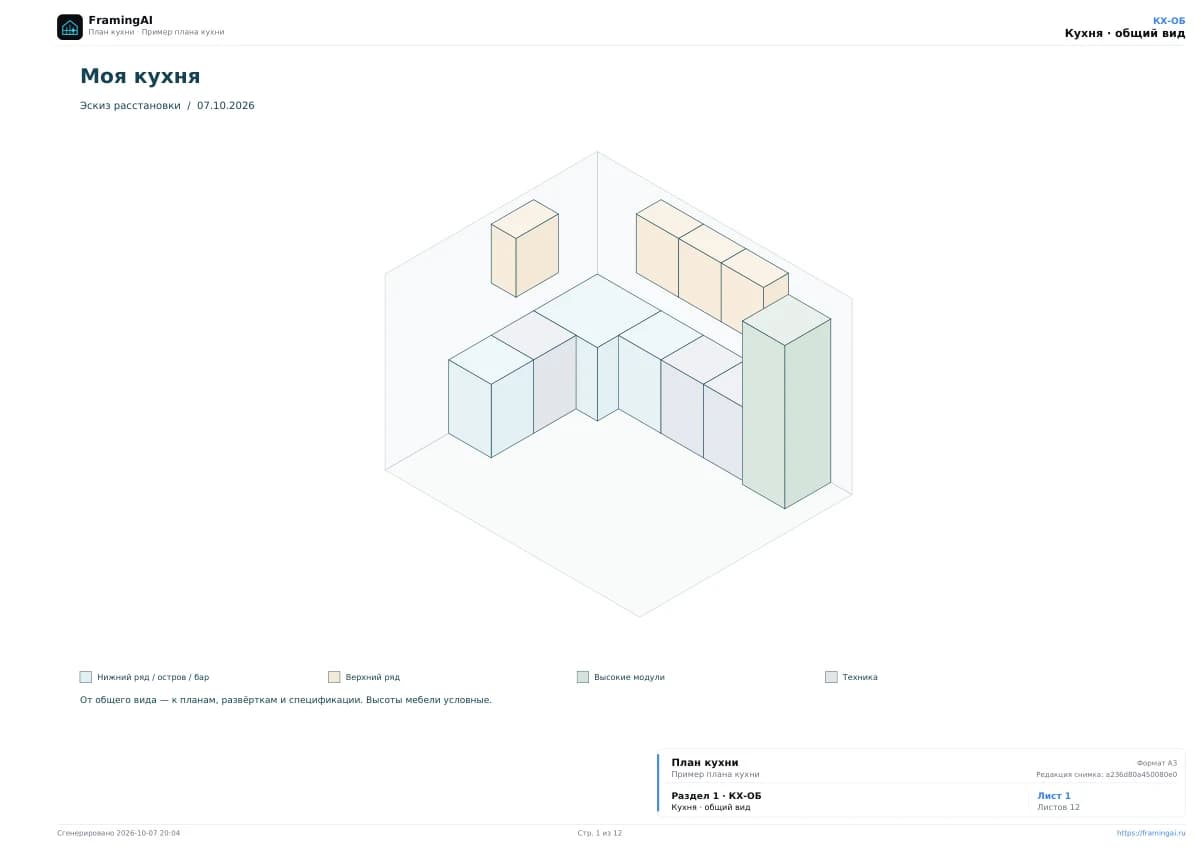Click the «Моя кухня» heading
The width and height of the screenshot is (1200, 849).
tap(140, 76)
